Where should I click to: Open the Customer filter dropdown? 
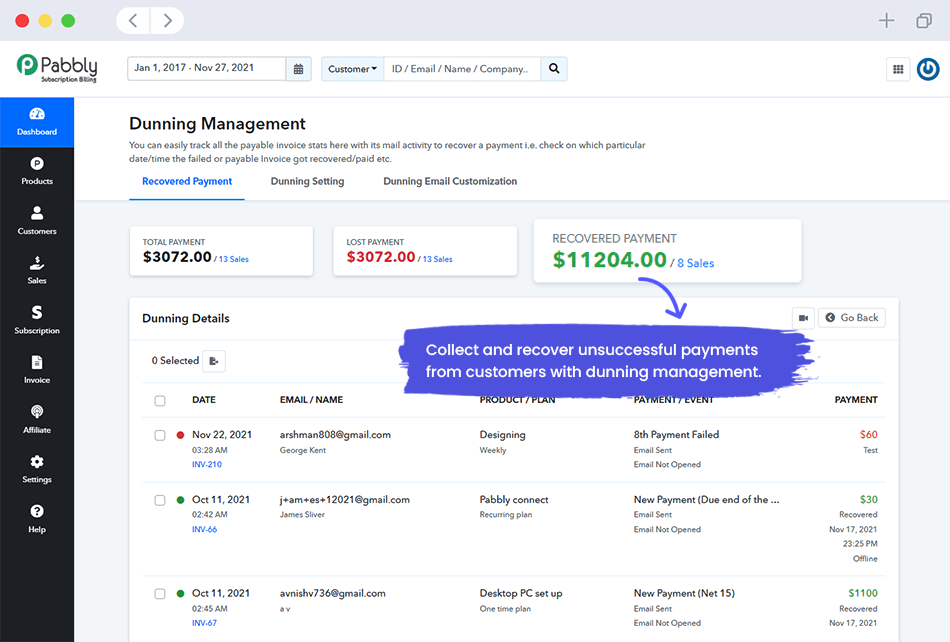click(x=352, y=69)
